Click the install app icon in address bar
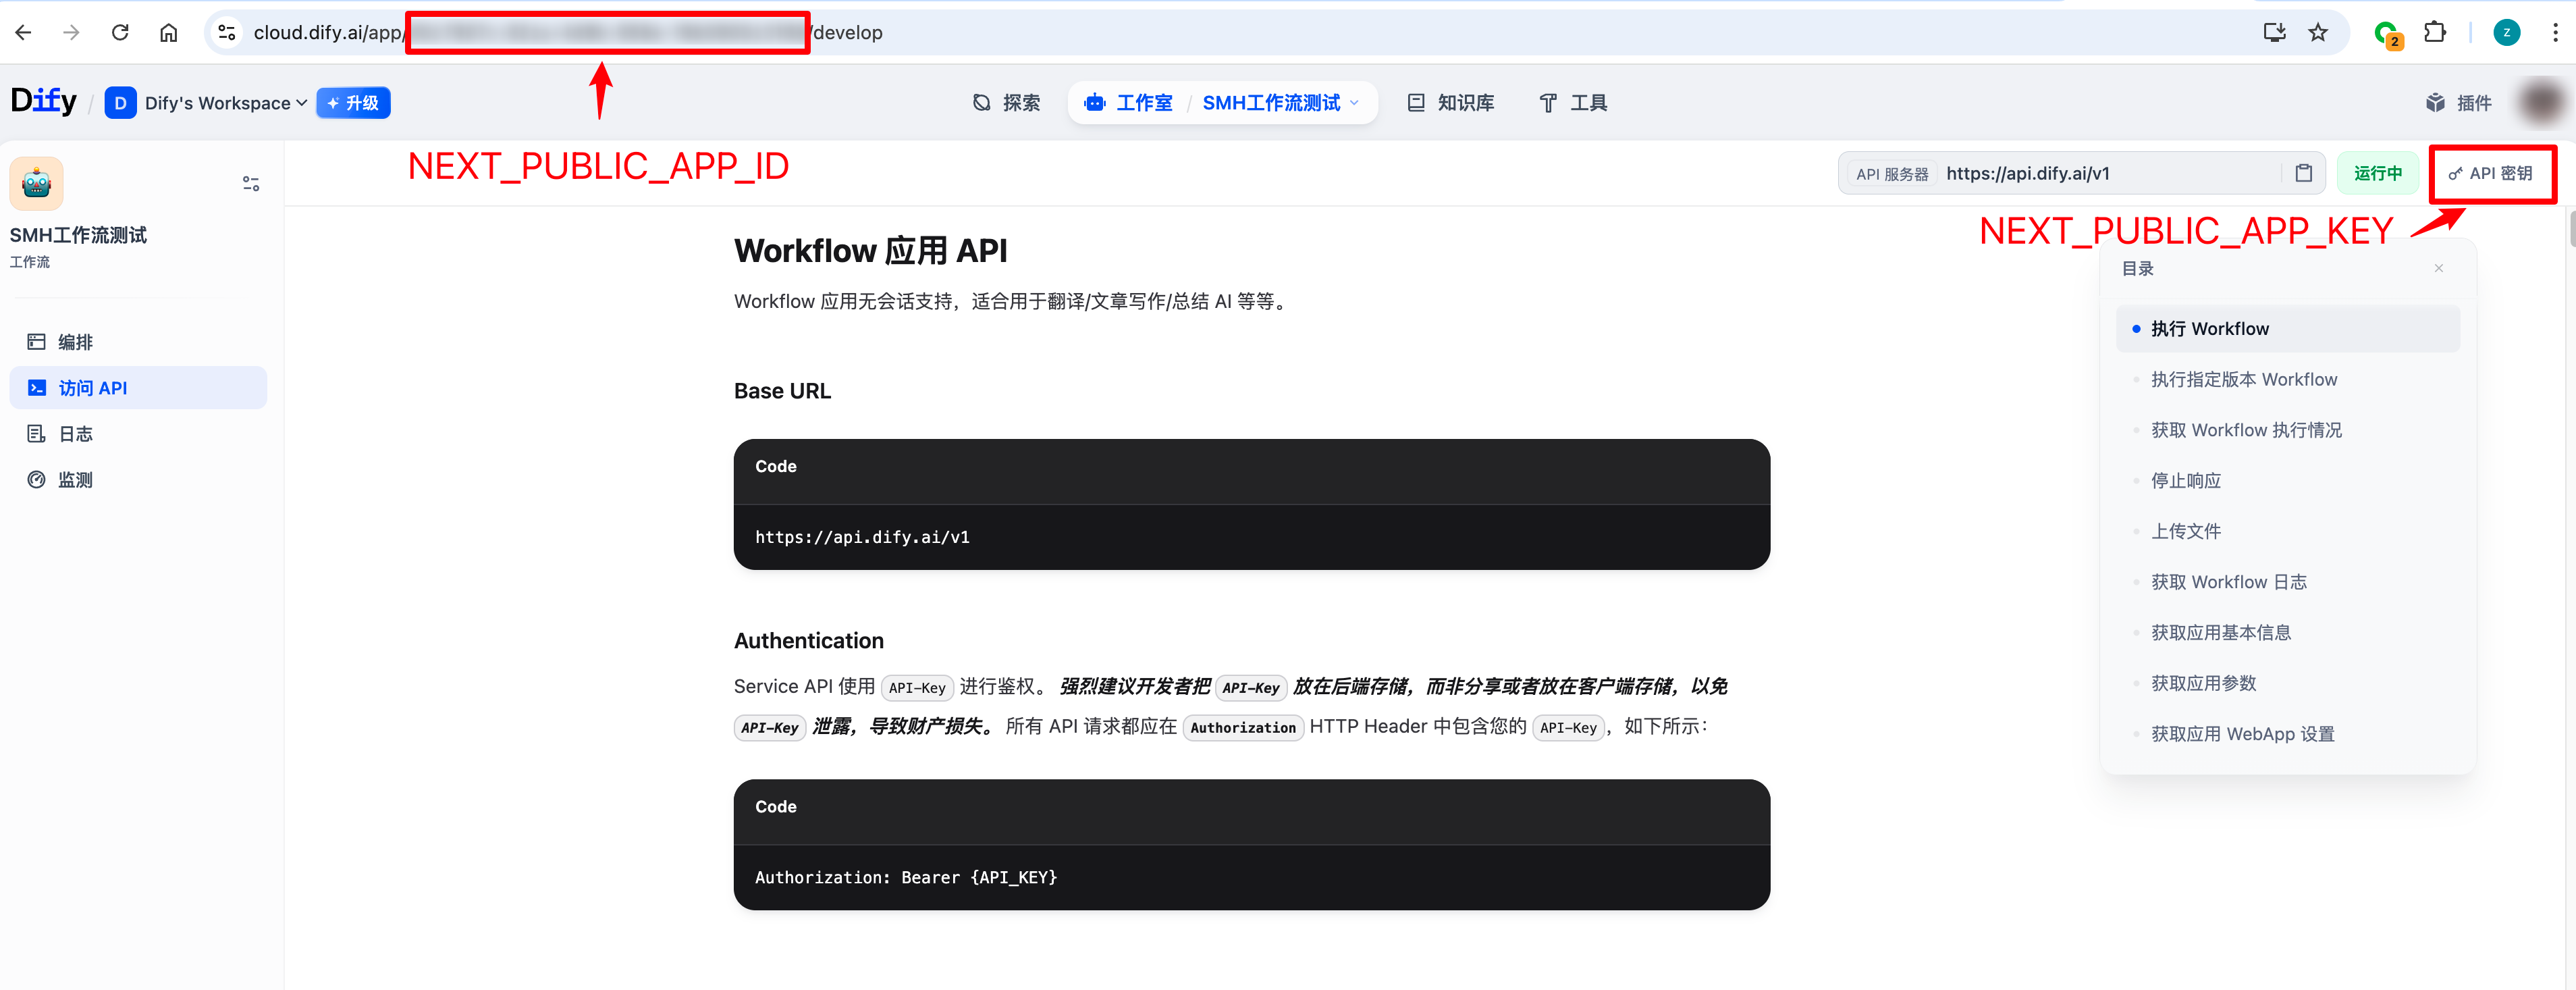This screenshot has width=2576, height=990. (2274, 32)
